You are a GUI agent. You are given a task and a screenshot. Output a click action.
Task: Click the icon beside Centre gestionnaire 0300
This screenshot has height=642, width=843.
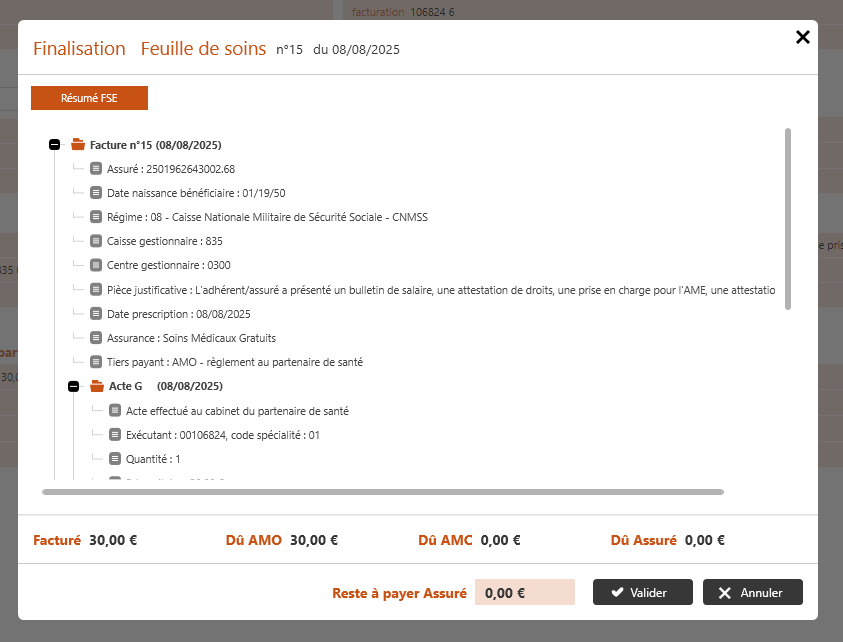[96, 265]
